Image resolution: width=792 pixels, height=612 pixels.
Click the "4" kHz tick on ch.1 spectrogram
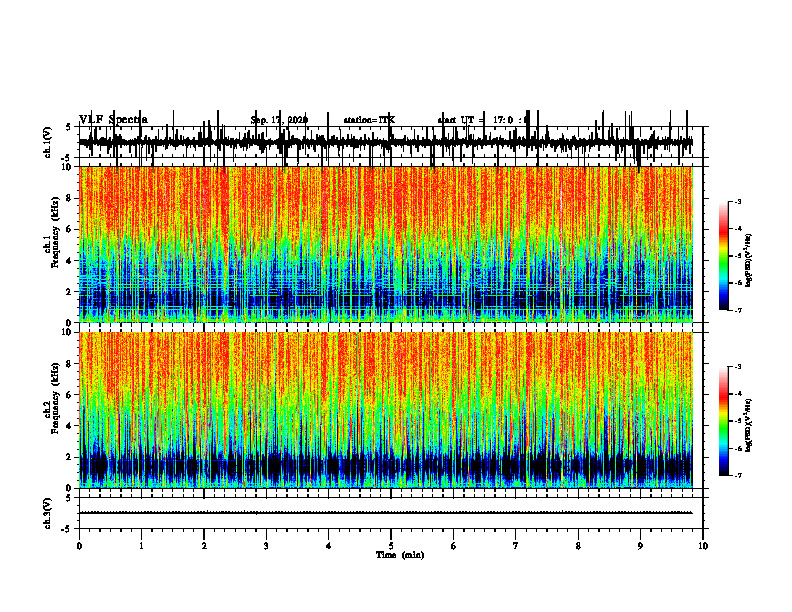70,261
